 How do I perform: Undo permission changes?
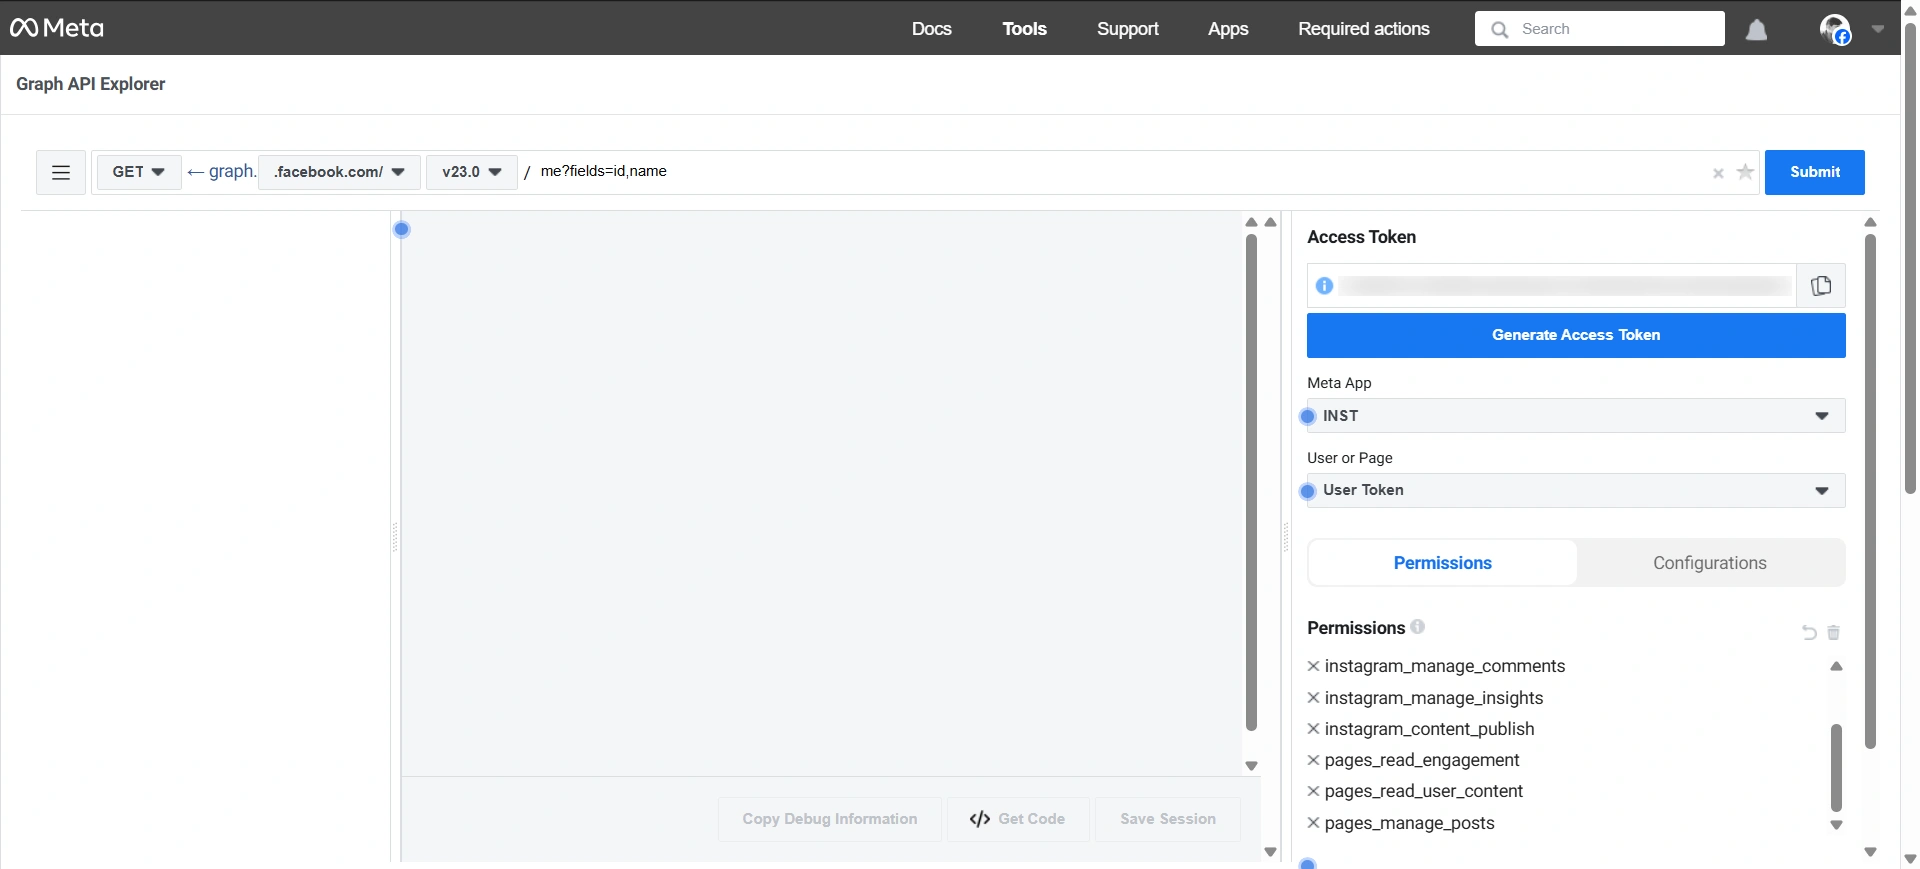click(x=1809, y=632)
